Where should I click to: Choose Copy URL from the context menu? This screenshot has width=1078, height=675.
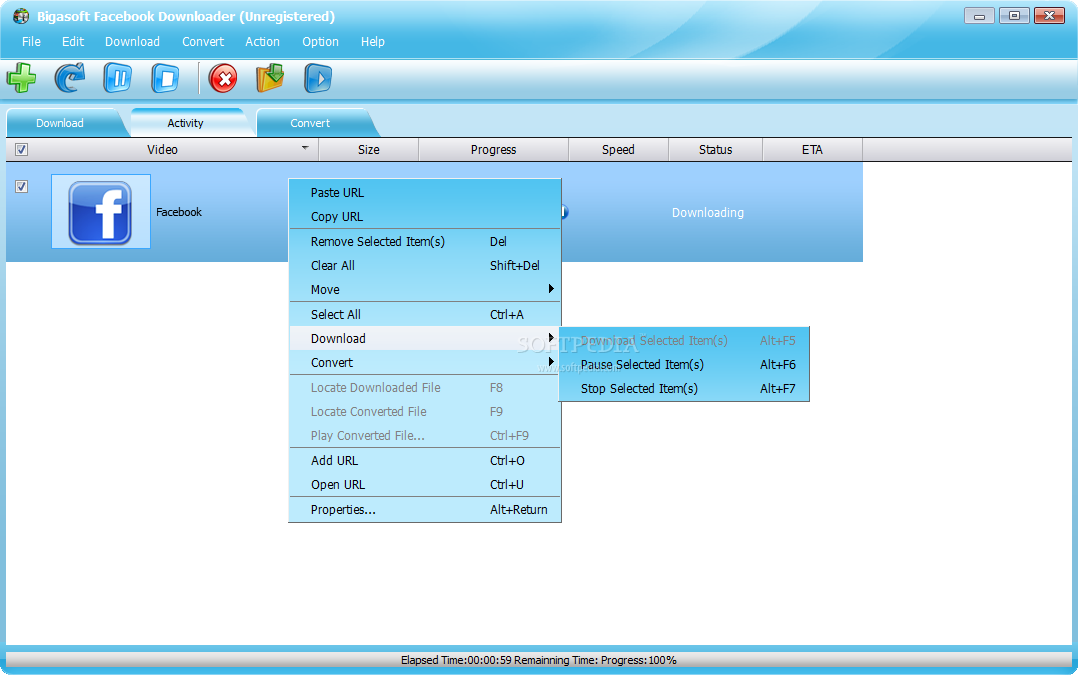425,217
